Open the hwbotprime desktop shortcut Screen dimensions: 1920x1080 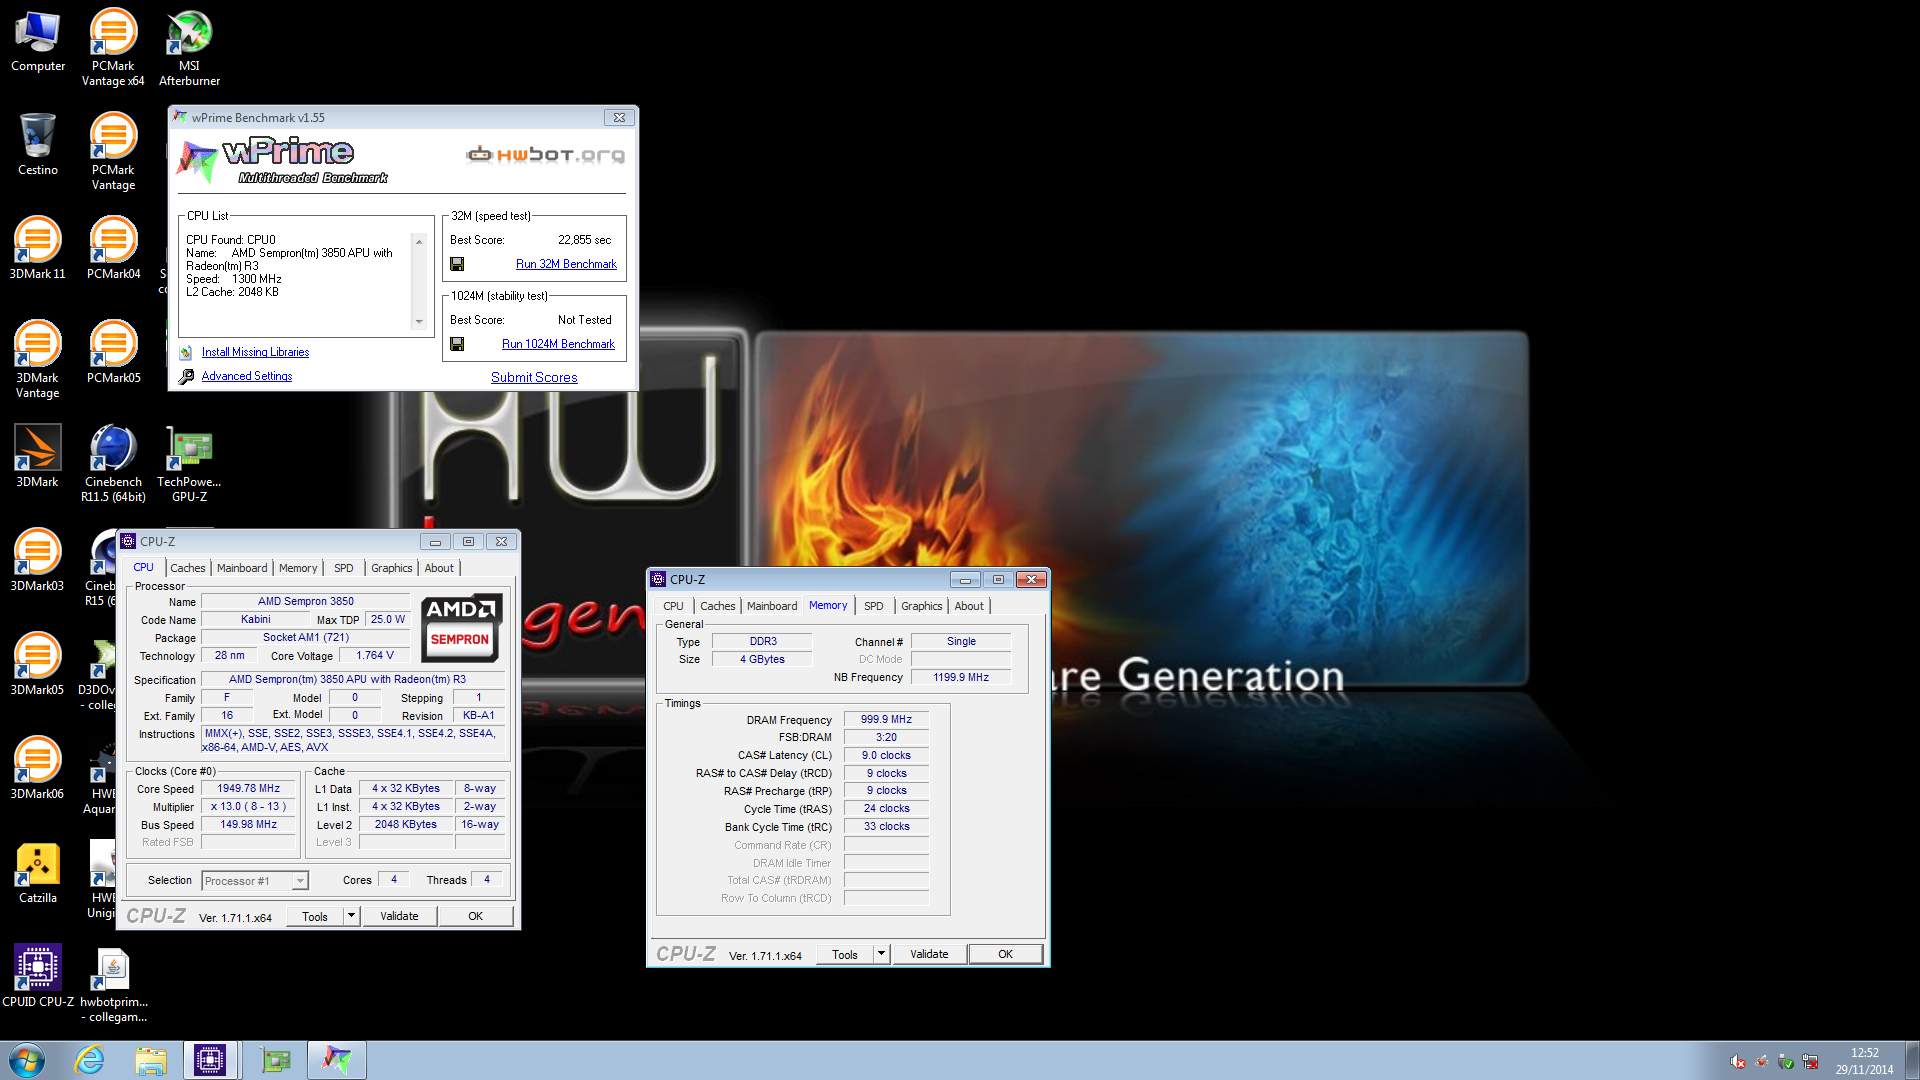(x=113, y=984)
